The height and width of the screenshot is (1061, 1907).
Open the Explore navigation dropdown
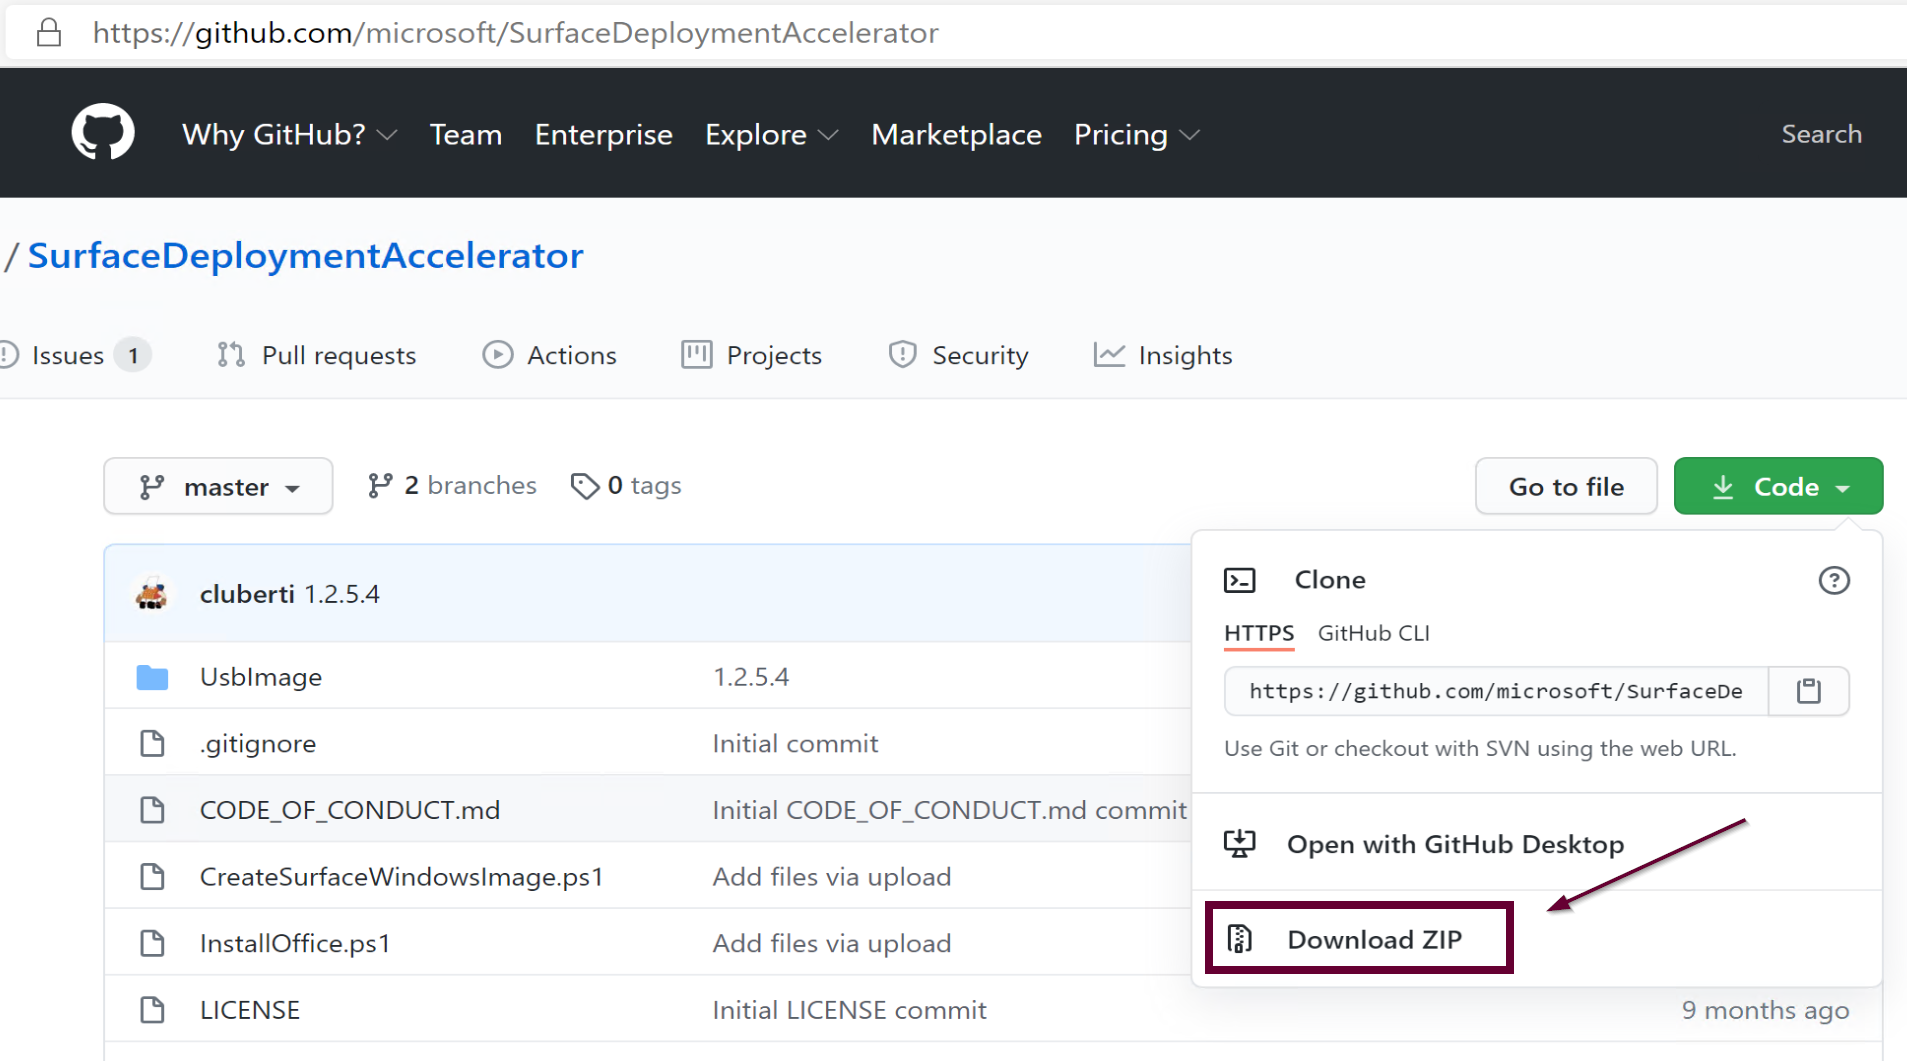(770, 134)
